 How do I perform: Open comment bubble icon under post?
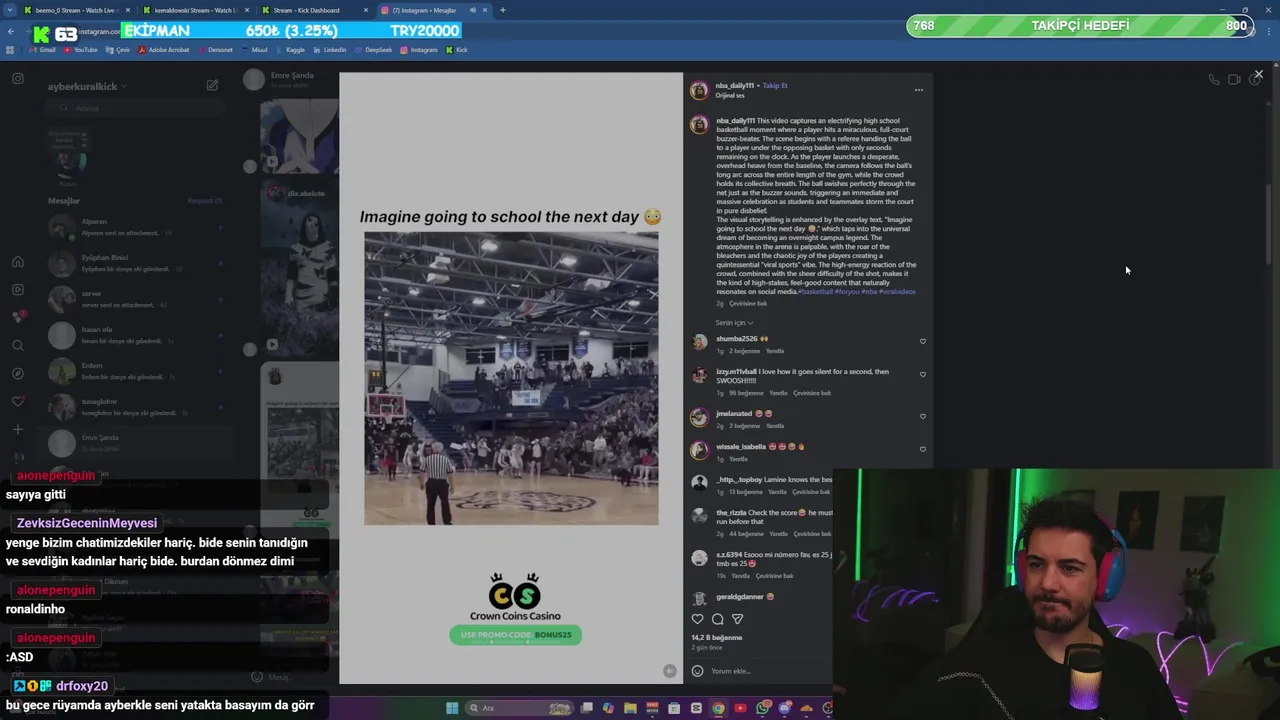pos(718,619)
